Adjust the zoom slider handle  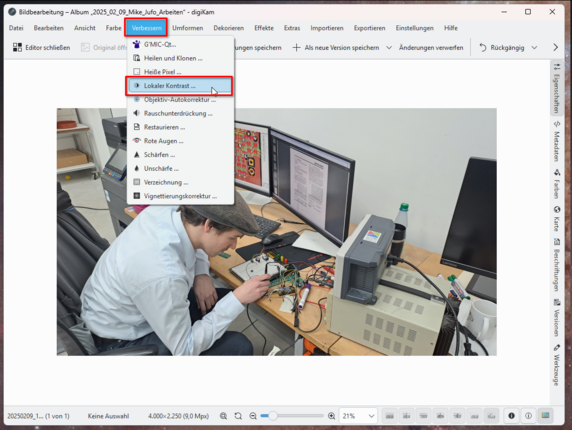tap(272, 416)
